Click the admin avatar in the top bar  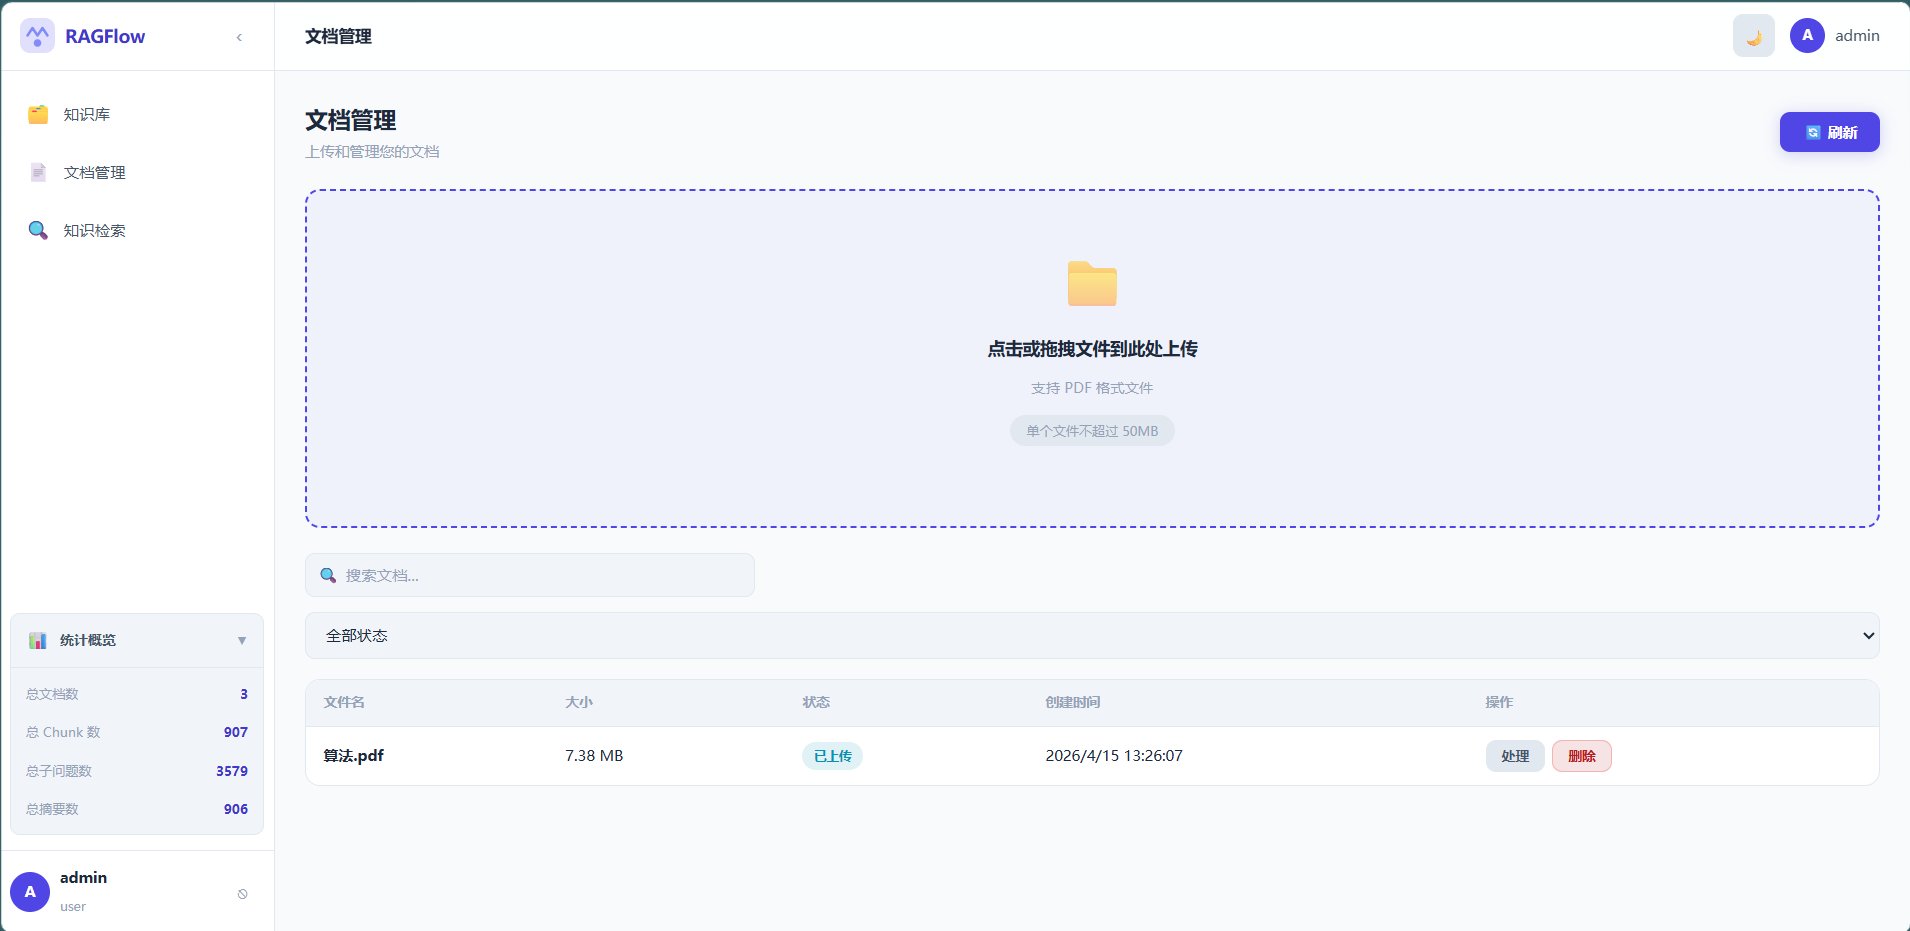click(x=1806, y=36)
